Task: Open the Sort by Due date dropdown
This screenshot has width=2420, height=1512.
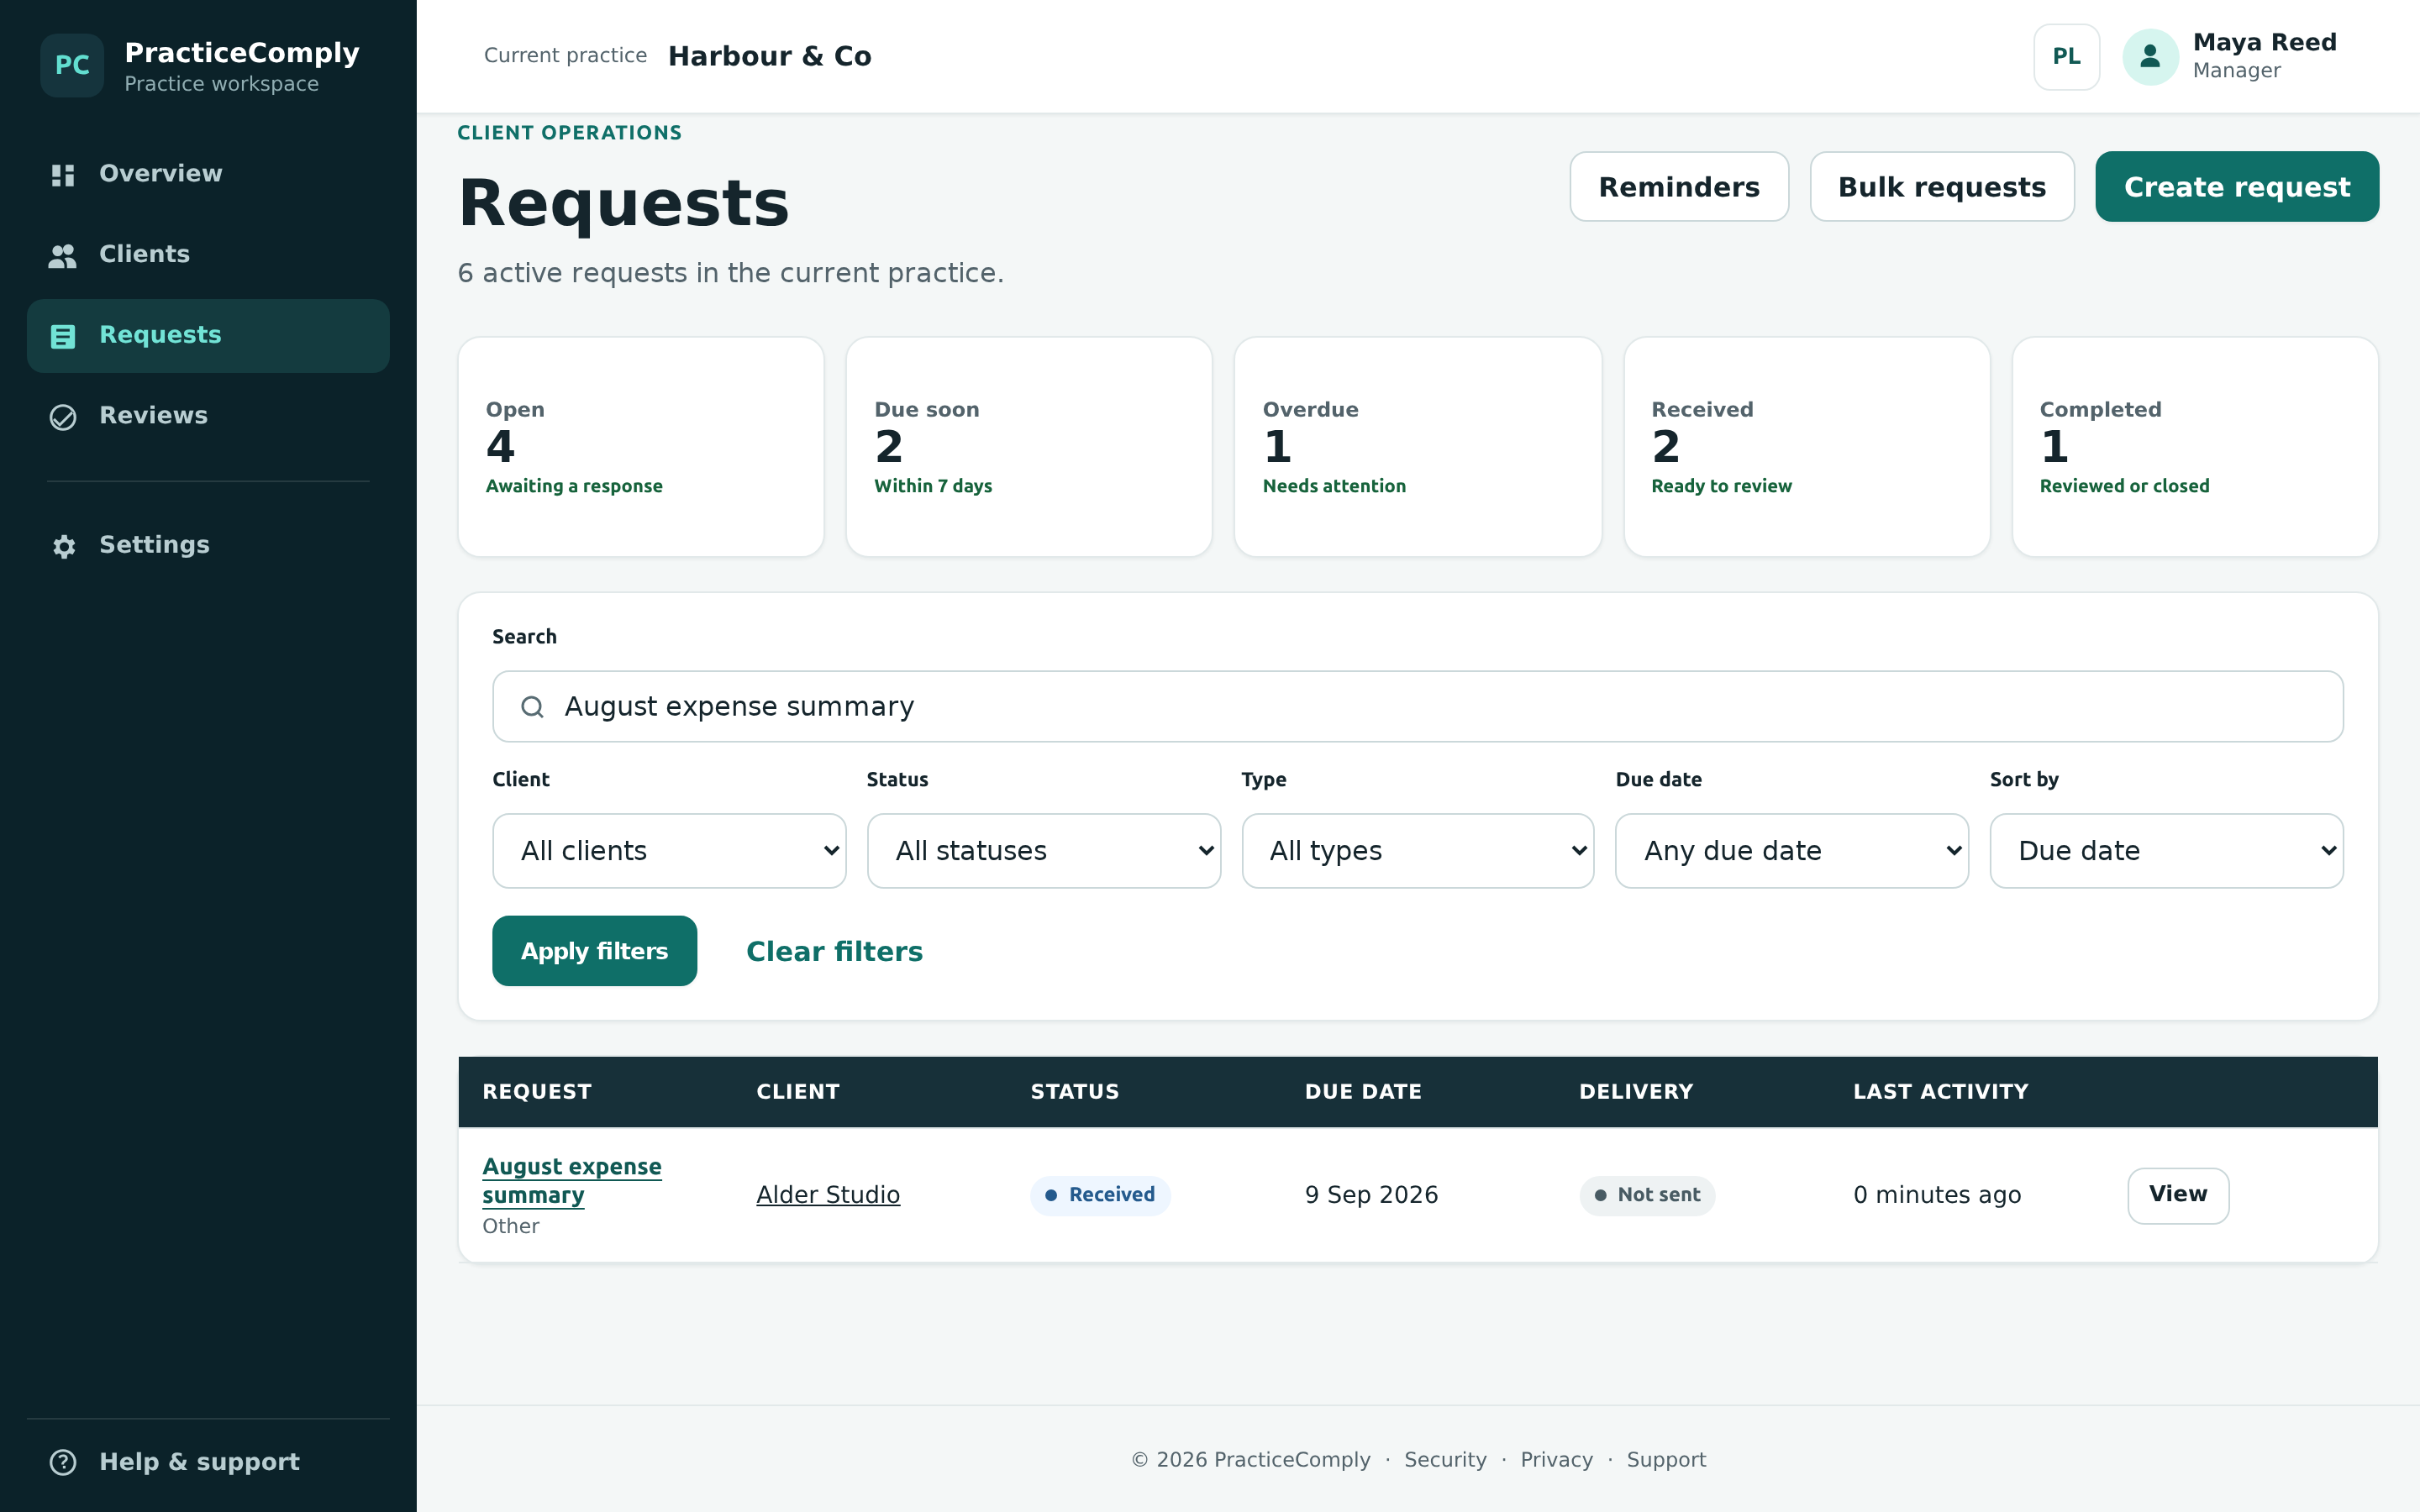Action: (x=2166, y=851)
